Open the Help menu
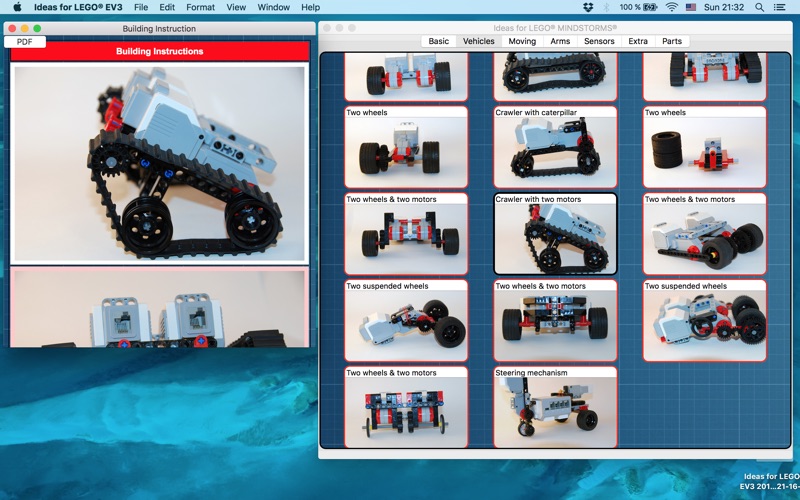800x500 pixels. pyautogui.click(x=310, y=7)
